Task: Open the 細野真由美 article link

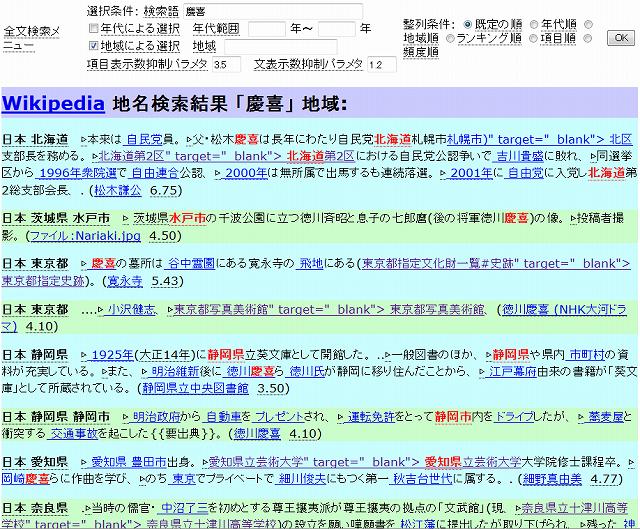Action: click(552, 479)
